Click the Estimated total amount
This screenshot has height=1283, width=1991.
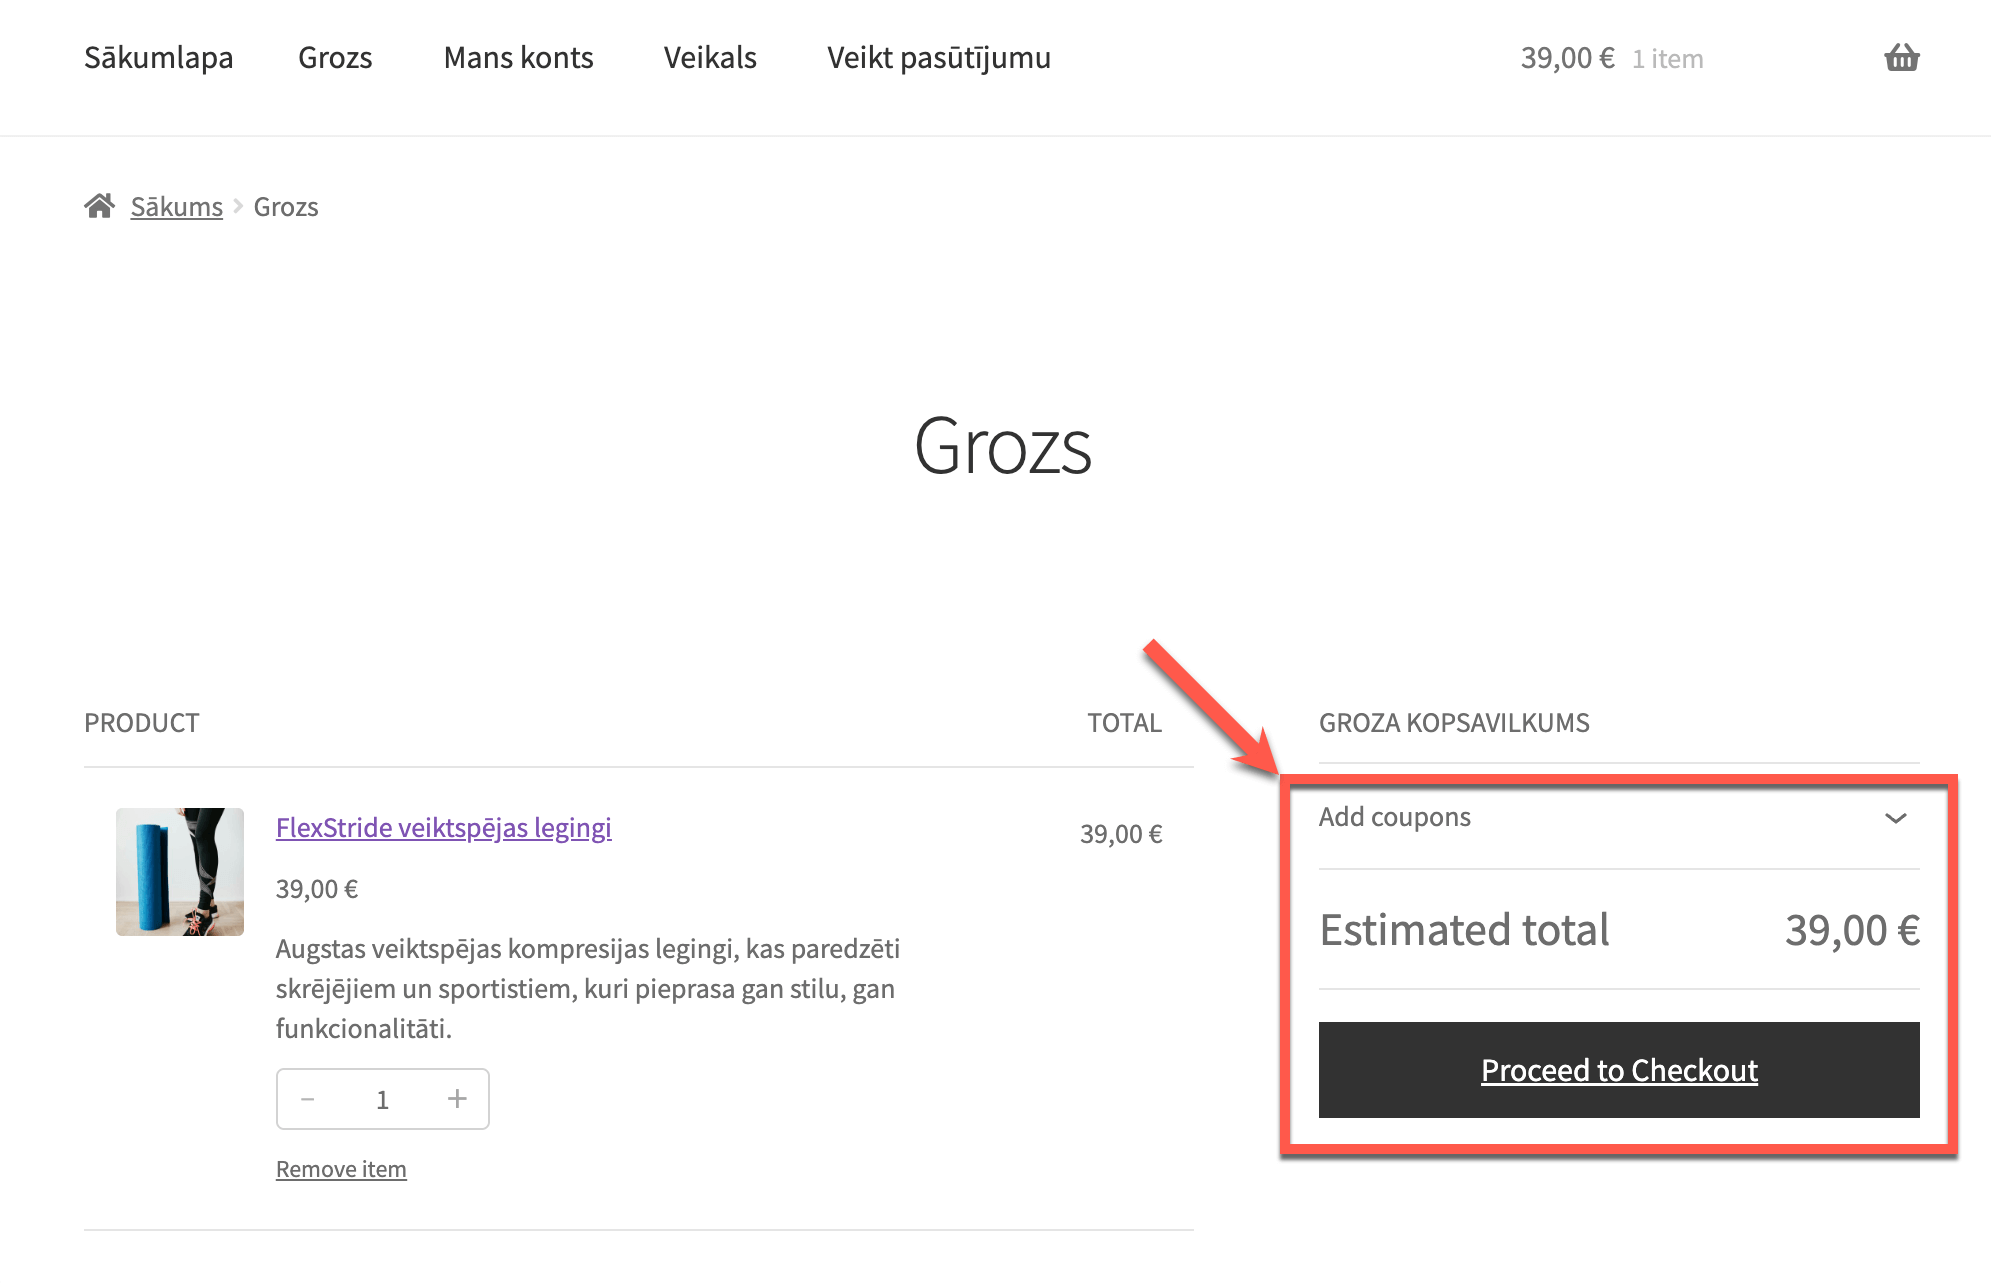tap(1851, 930)
